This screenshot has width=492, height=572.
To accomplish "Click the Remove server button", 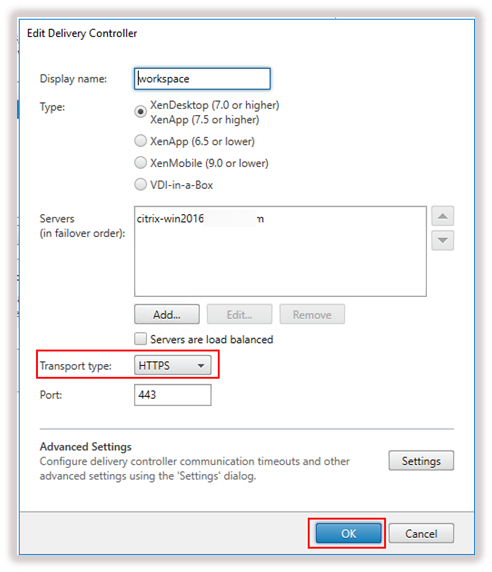I will tap(312, 314).
